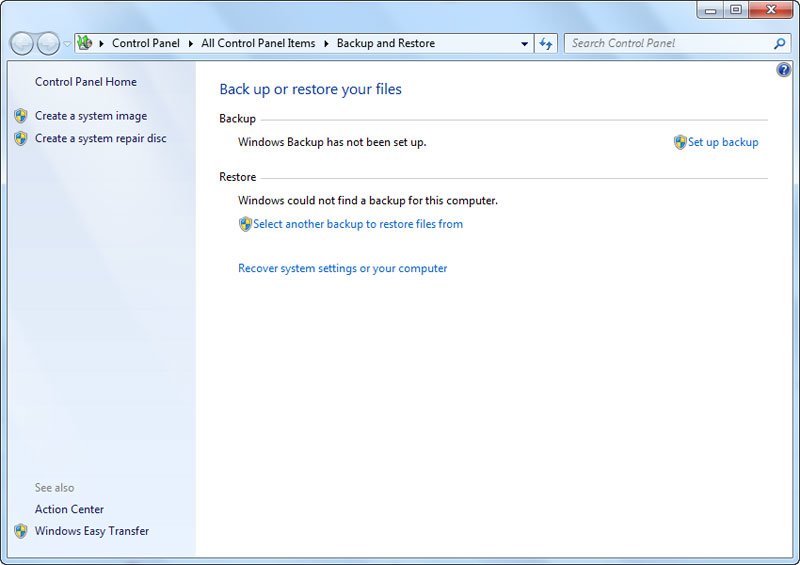This screenshot has width=800, height=565.
Task: Open Create a system repair disc
Action: pyautogui.click(x=100, y=138)
